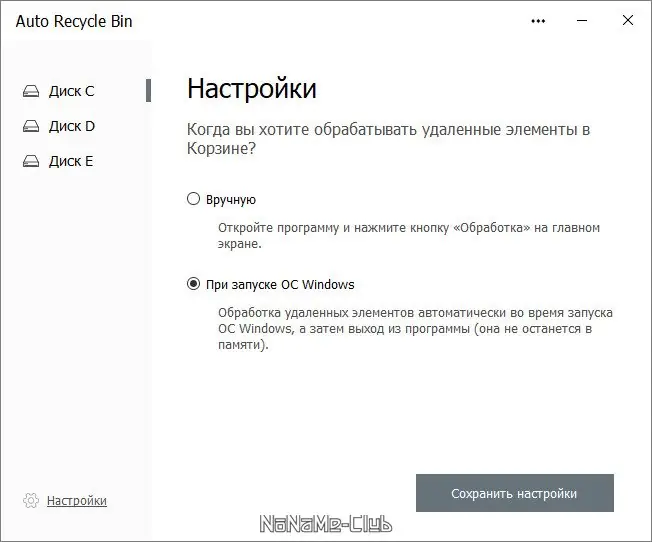Click the drive icon beside Диск C
The image size is (652, 542).
tap(31, 91)
